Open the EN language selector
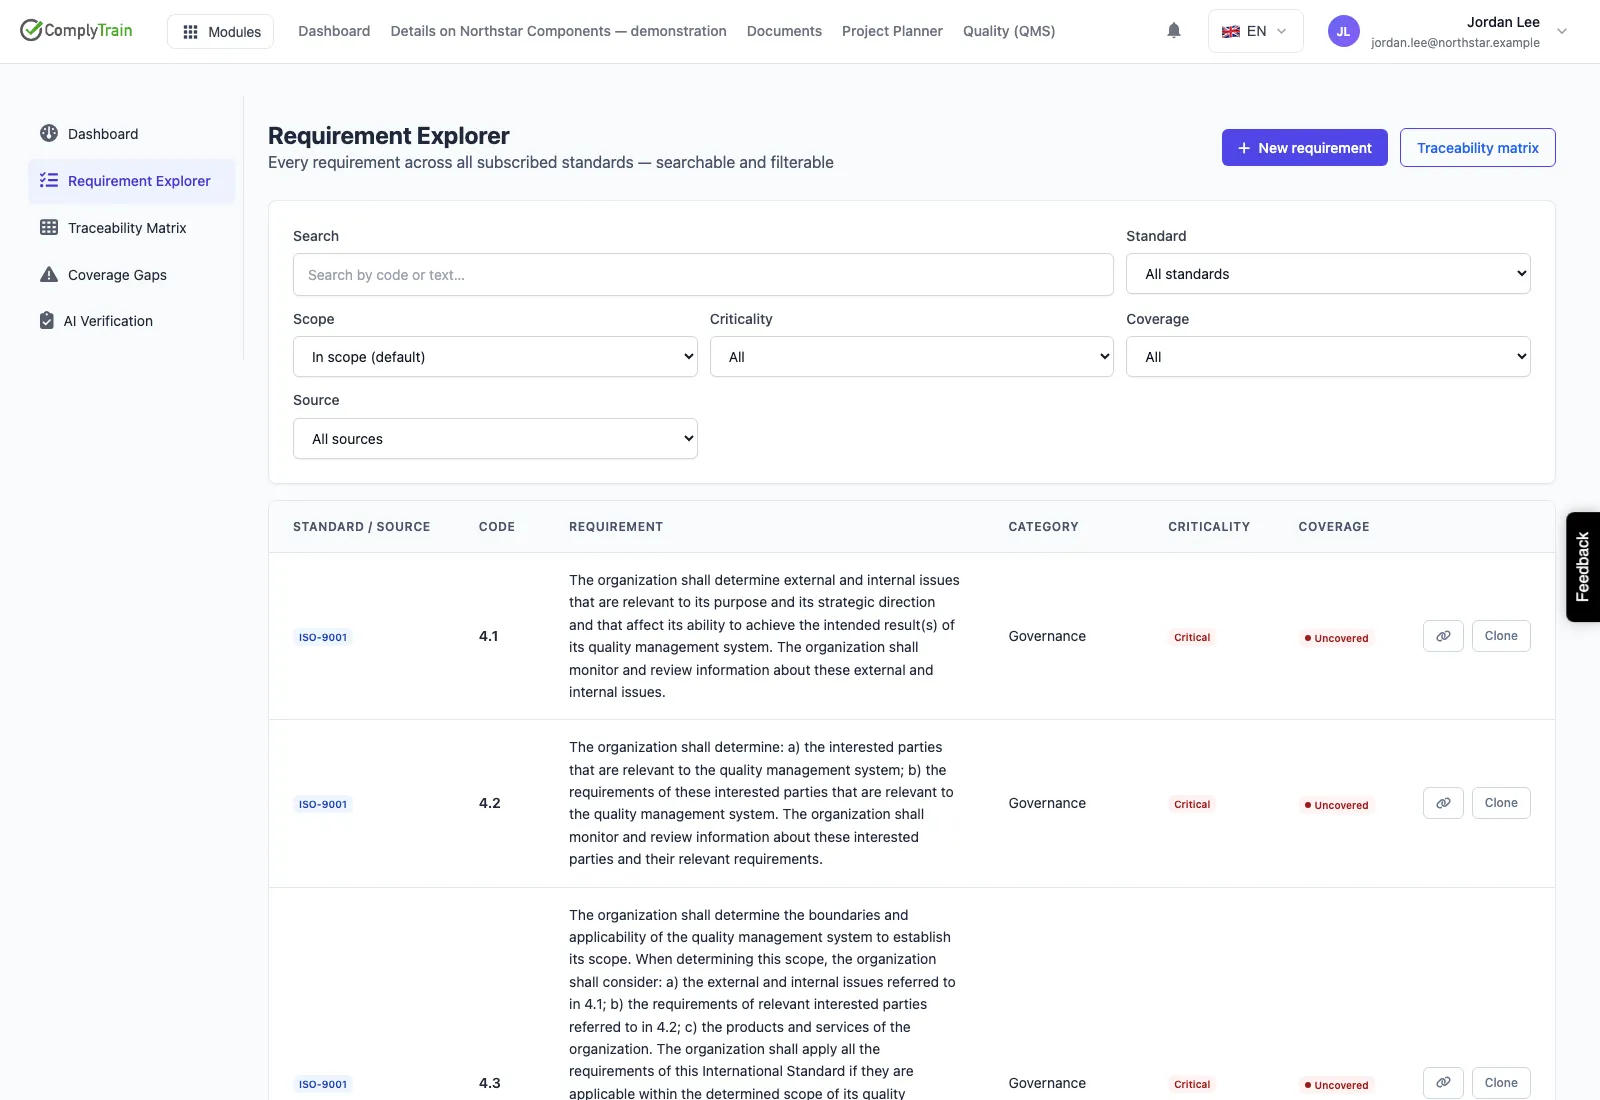Image resolution: width=1600 pixels, height=1100 pixels. tap(1255, 31)
